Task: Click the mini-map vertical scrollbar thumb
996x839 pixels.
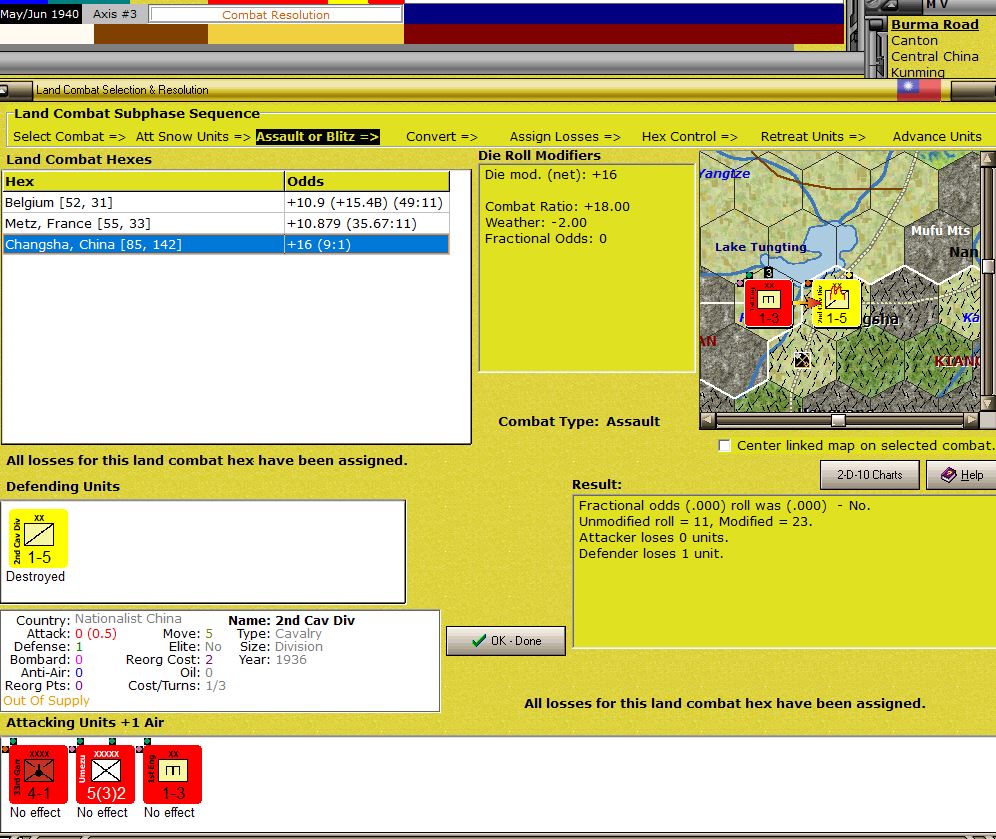Action: tap(988, 266)
